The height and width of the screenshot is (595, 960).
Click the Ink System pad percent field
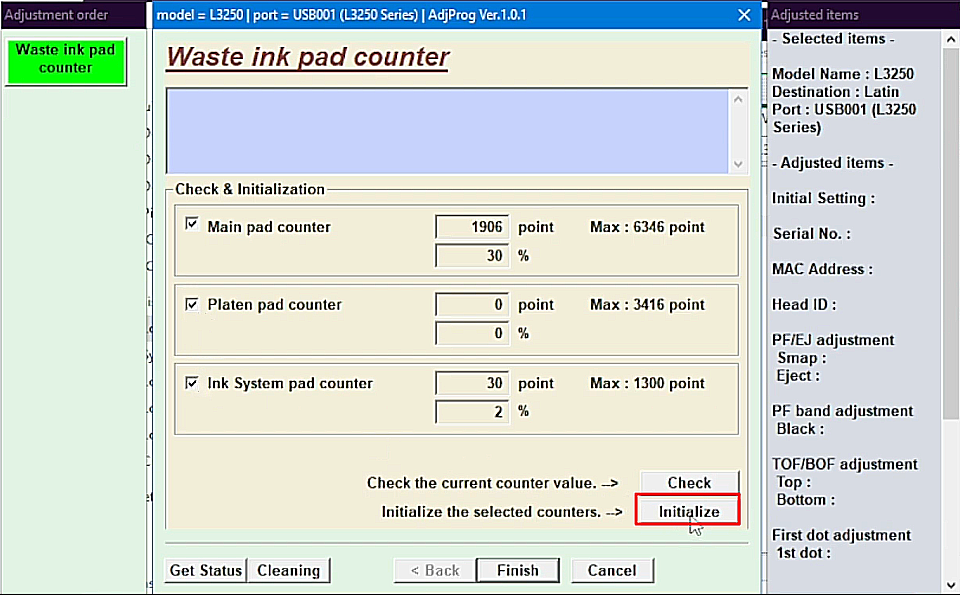pyautogui.click(x=471, y=411)
